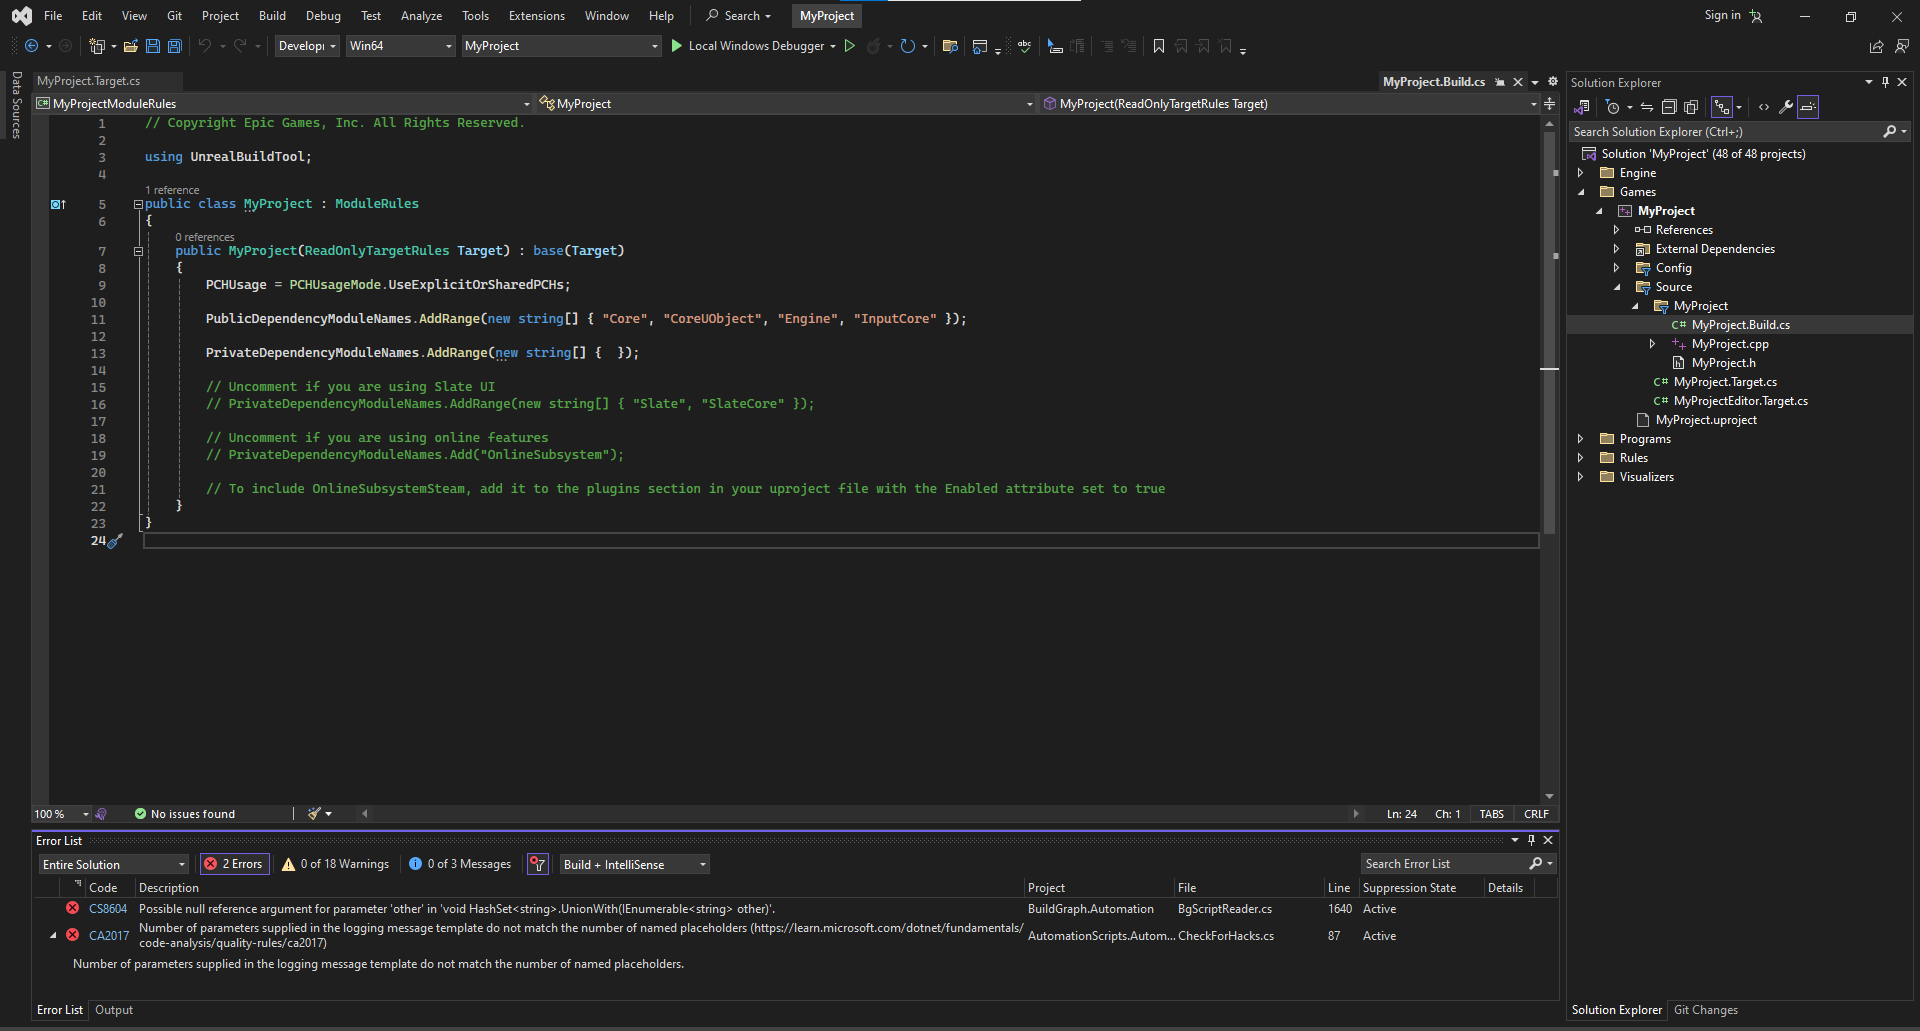Open Live Share icon near top right
The height and width of the screenshot is (1031, 1920).
pos(1876,46)
